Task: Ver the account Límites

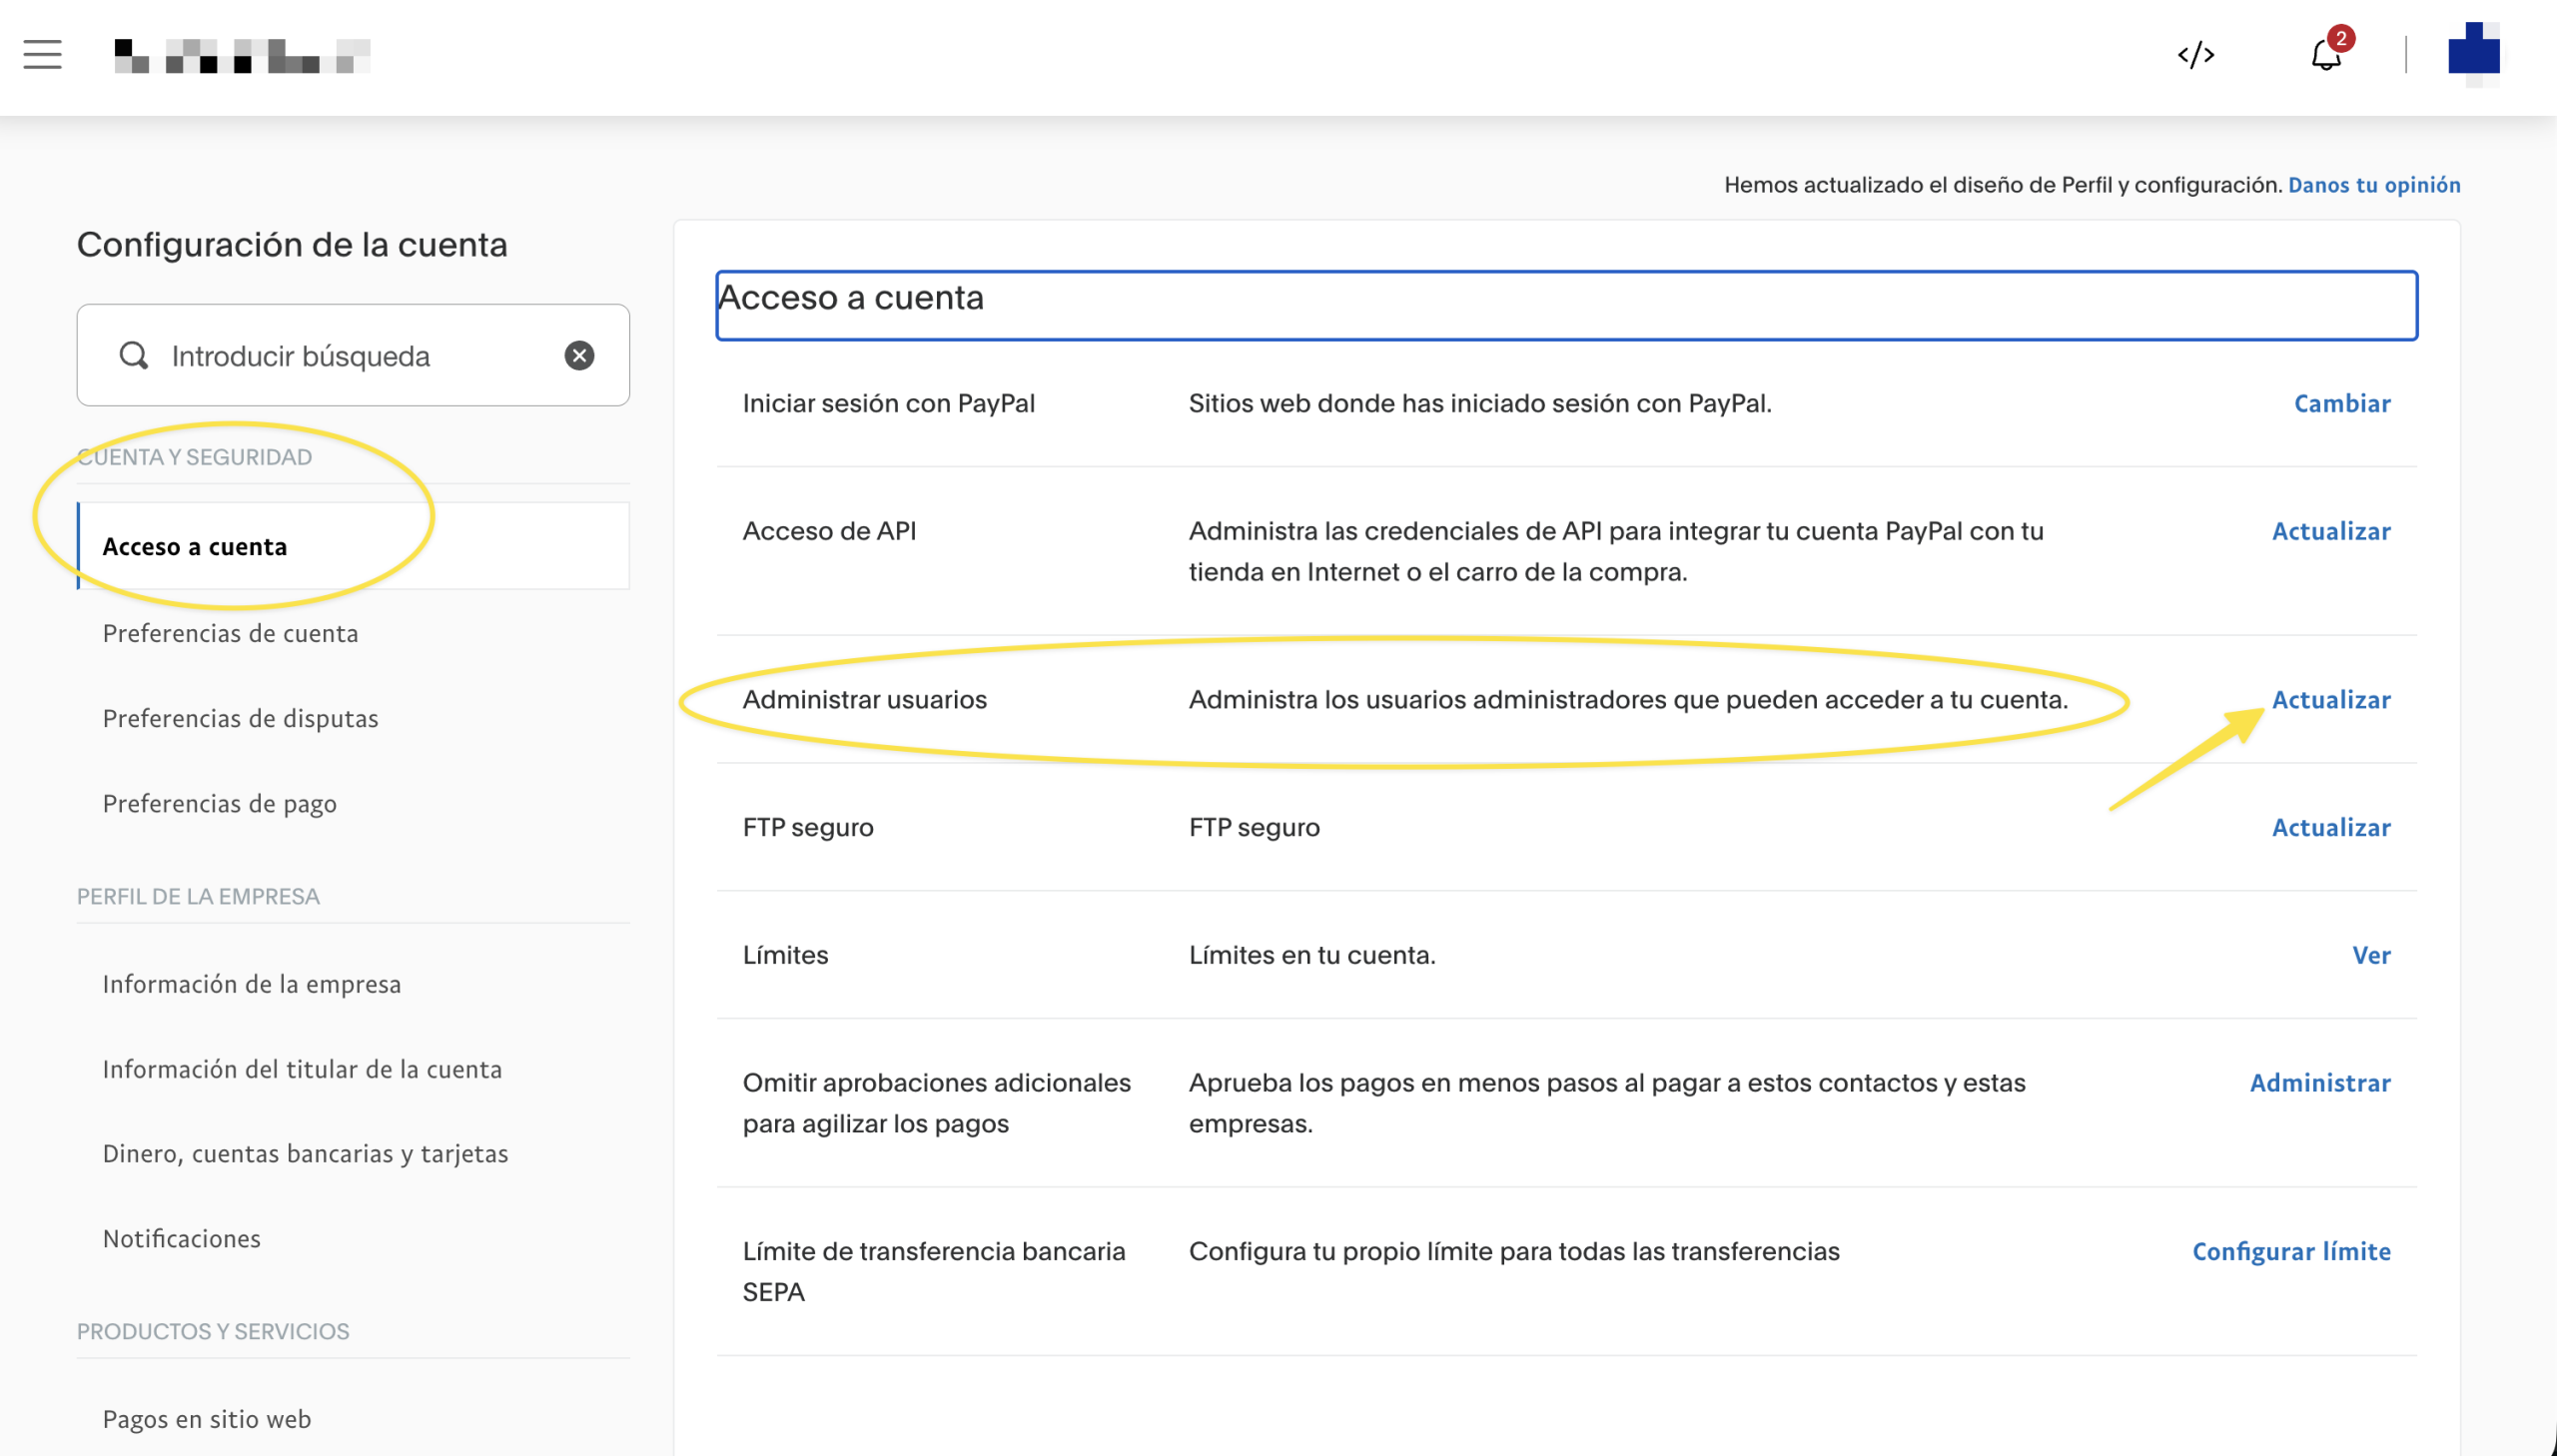Action: (x=2373, y=955)
